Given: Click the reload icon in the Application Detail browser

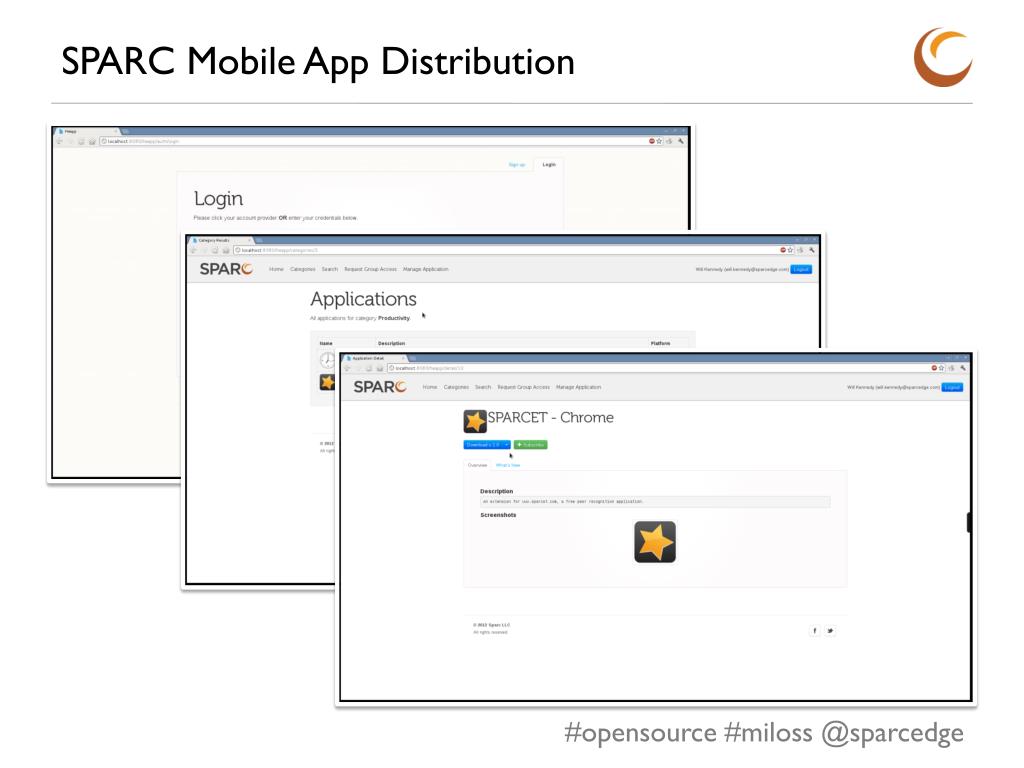Looking at the screenshot, I should click(x=369, y=368).
